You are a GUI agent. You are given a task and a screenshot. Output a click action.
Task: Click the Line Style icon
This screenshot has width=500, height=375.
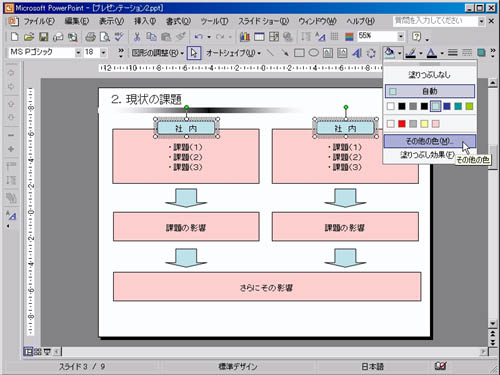[452, 53]
